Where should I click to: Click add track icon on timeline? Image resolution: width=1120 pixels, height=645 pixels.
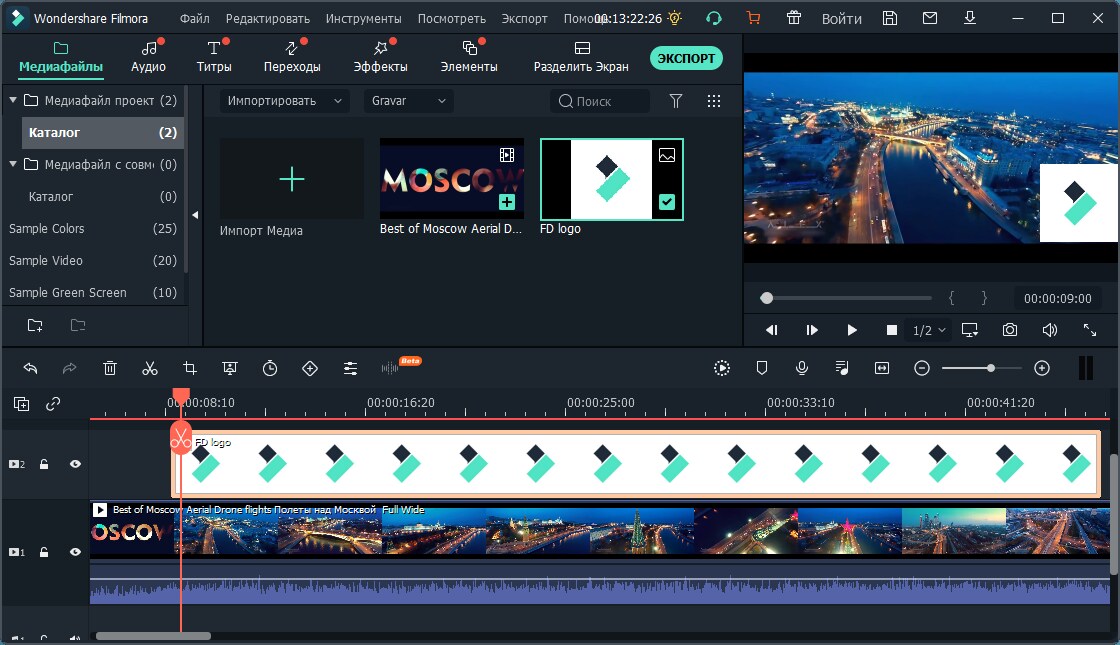click(x=21, y=404)
